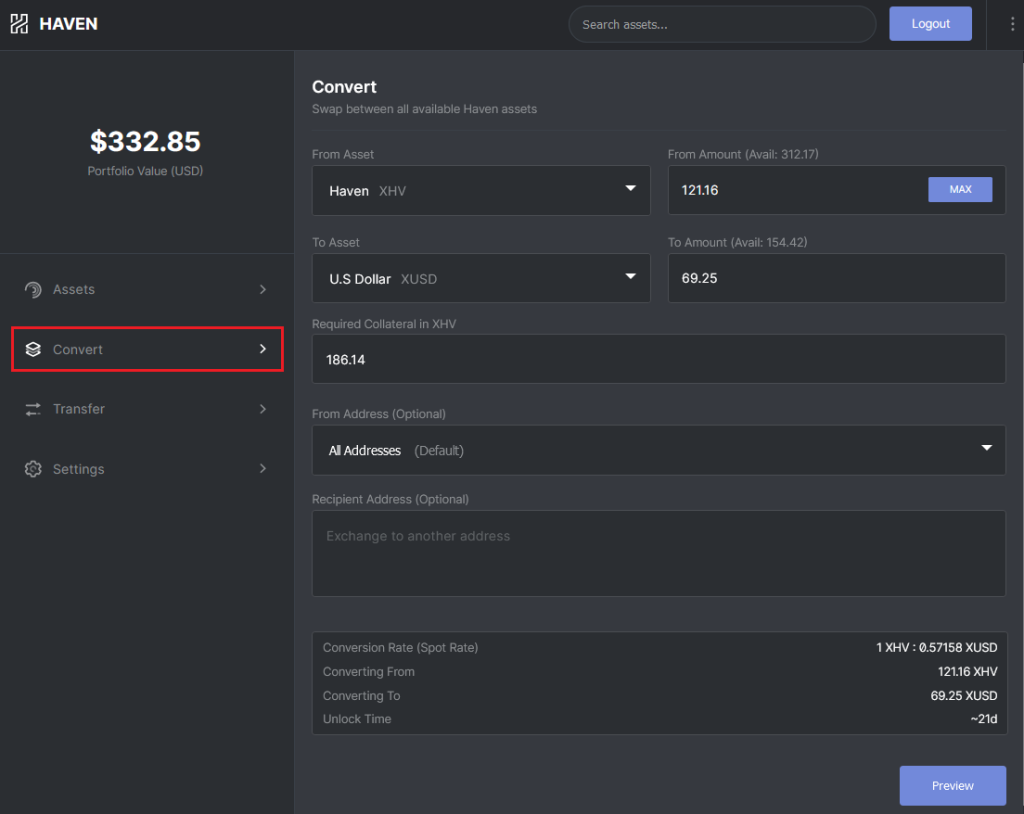Go to the Settings menu item
This screenshot has height=814, width=1024.
[x=147, y=469]
